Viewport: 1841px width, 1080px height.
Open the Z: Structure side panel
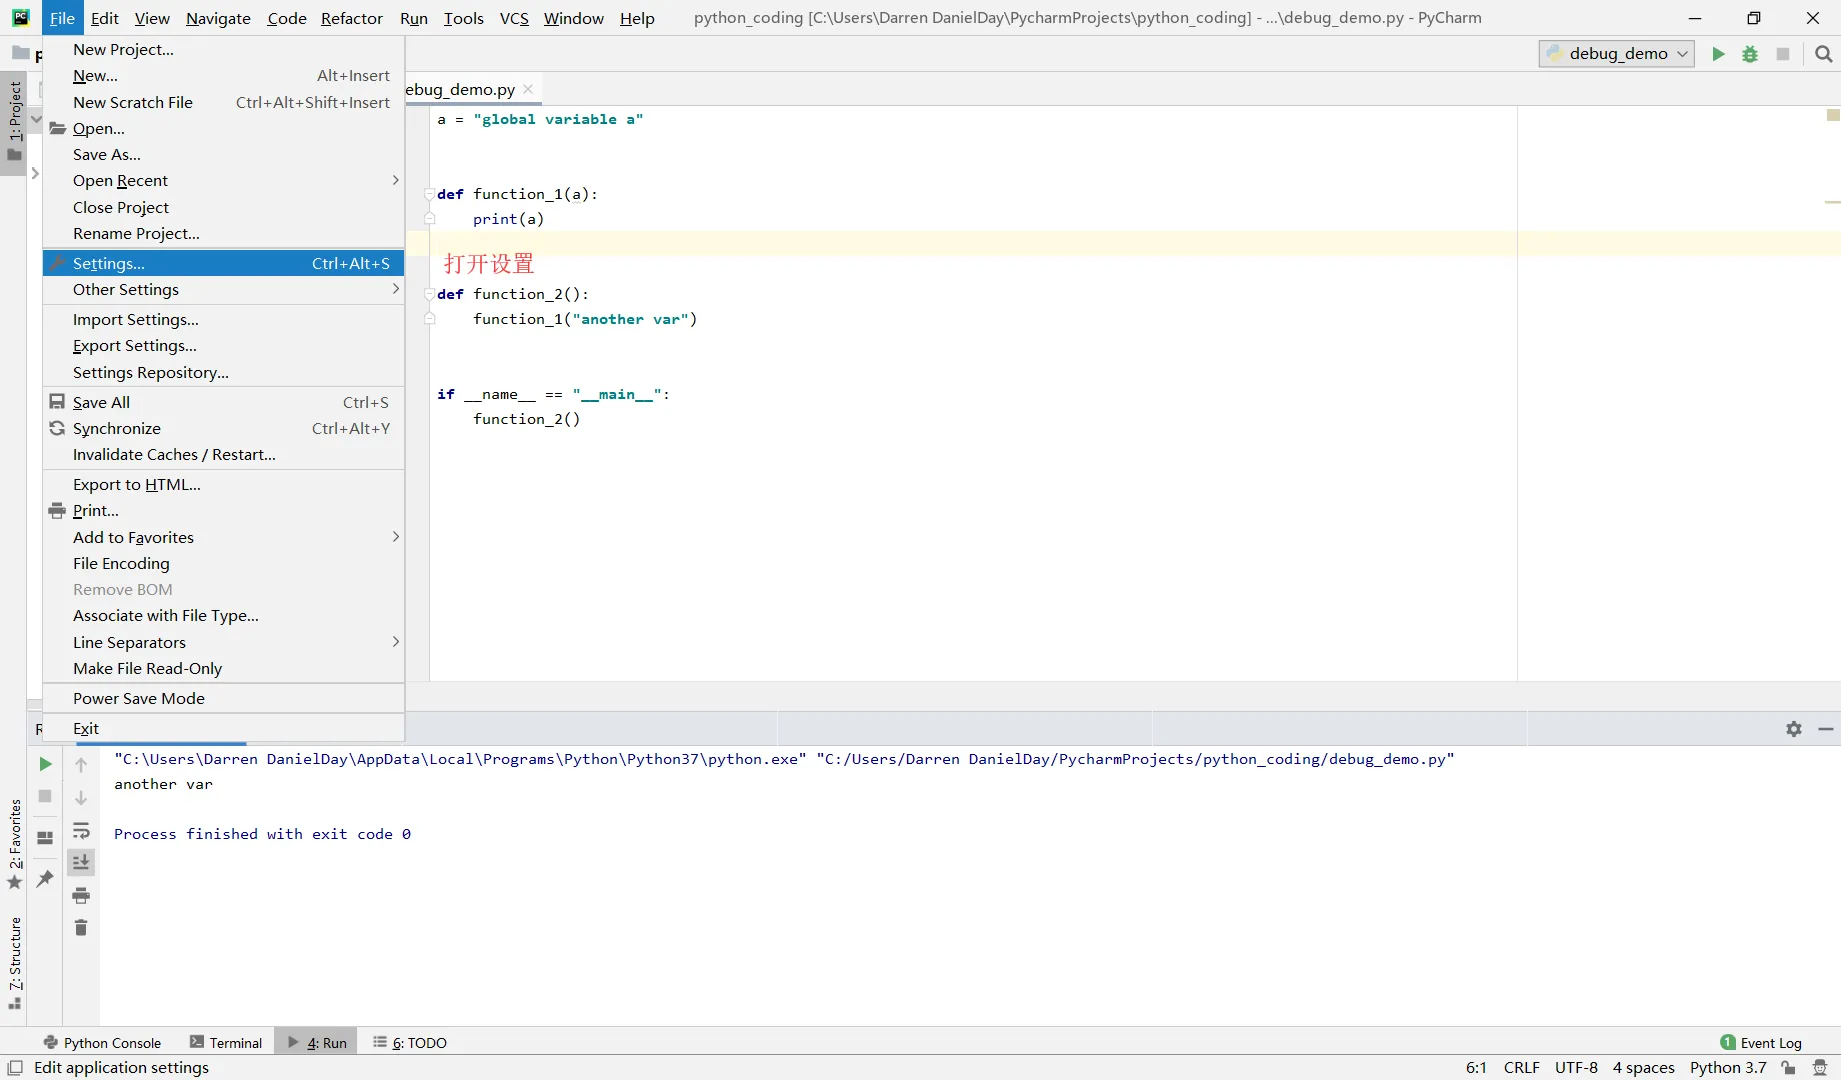pyautogui.click(x=14, y=962)
